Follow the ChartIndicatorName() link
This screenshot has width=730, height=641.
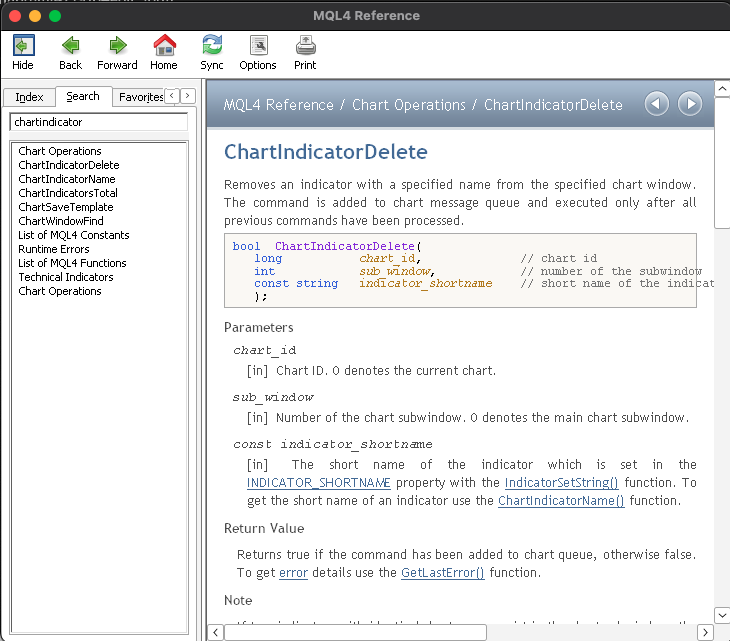[x=561, y=501]
